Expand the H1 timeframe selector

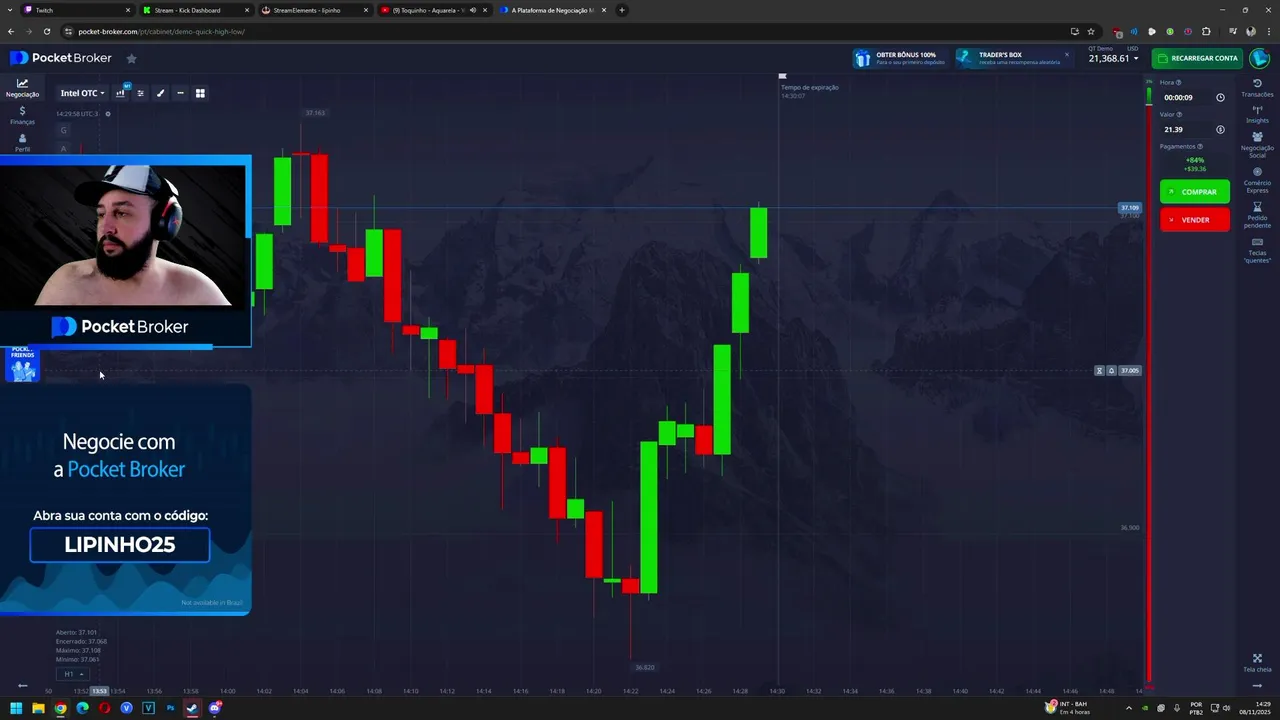click(x=71, y=674)
